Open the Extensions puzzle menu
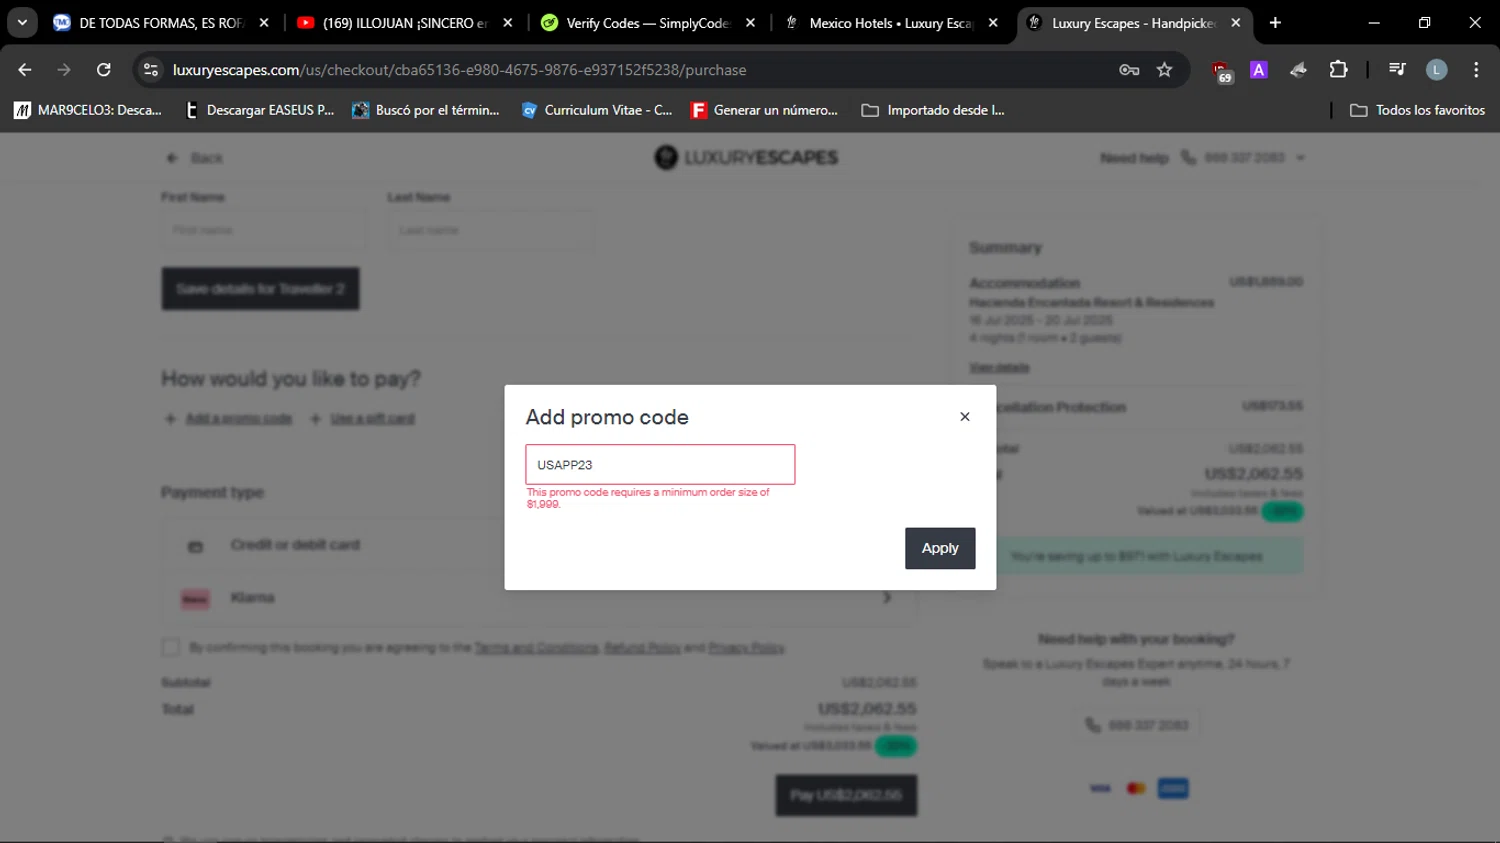 (x=1338, y=70)
